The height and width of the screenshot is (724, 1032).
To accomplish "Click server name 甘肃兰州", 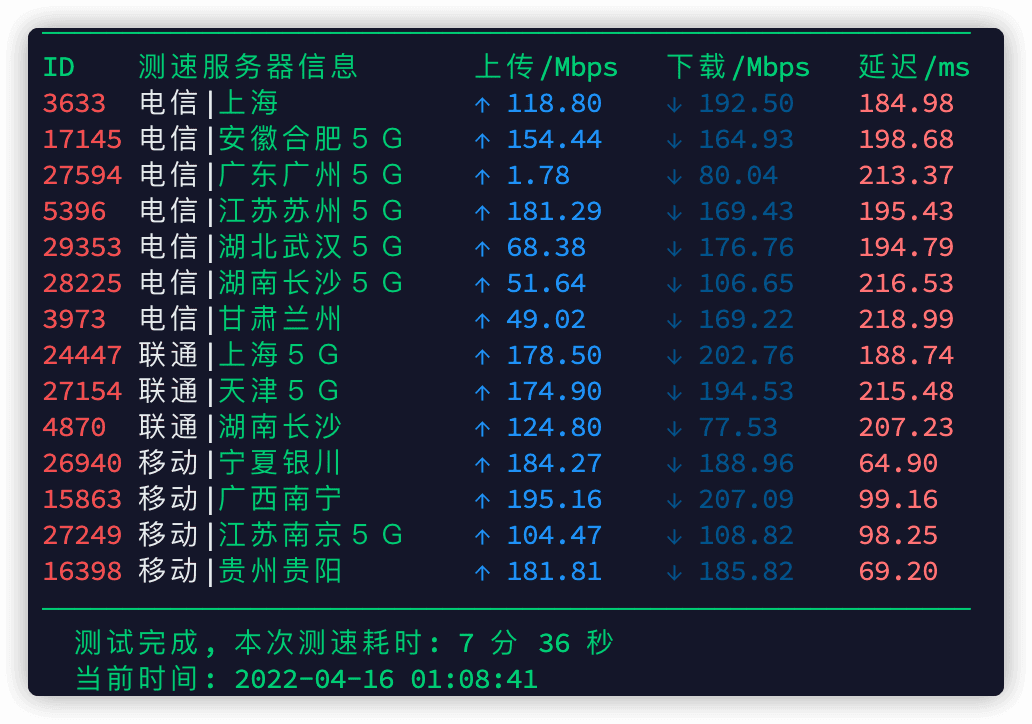I will (x=280, y=319).
